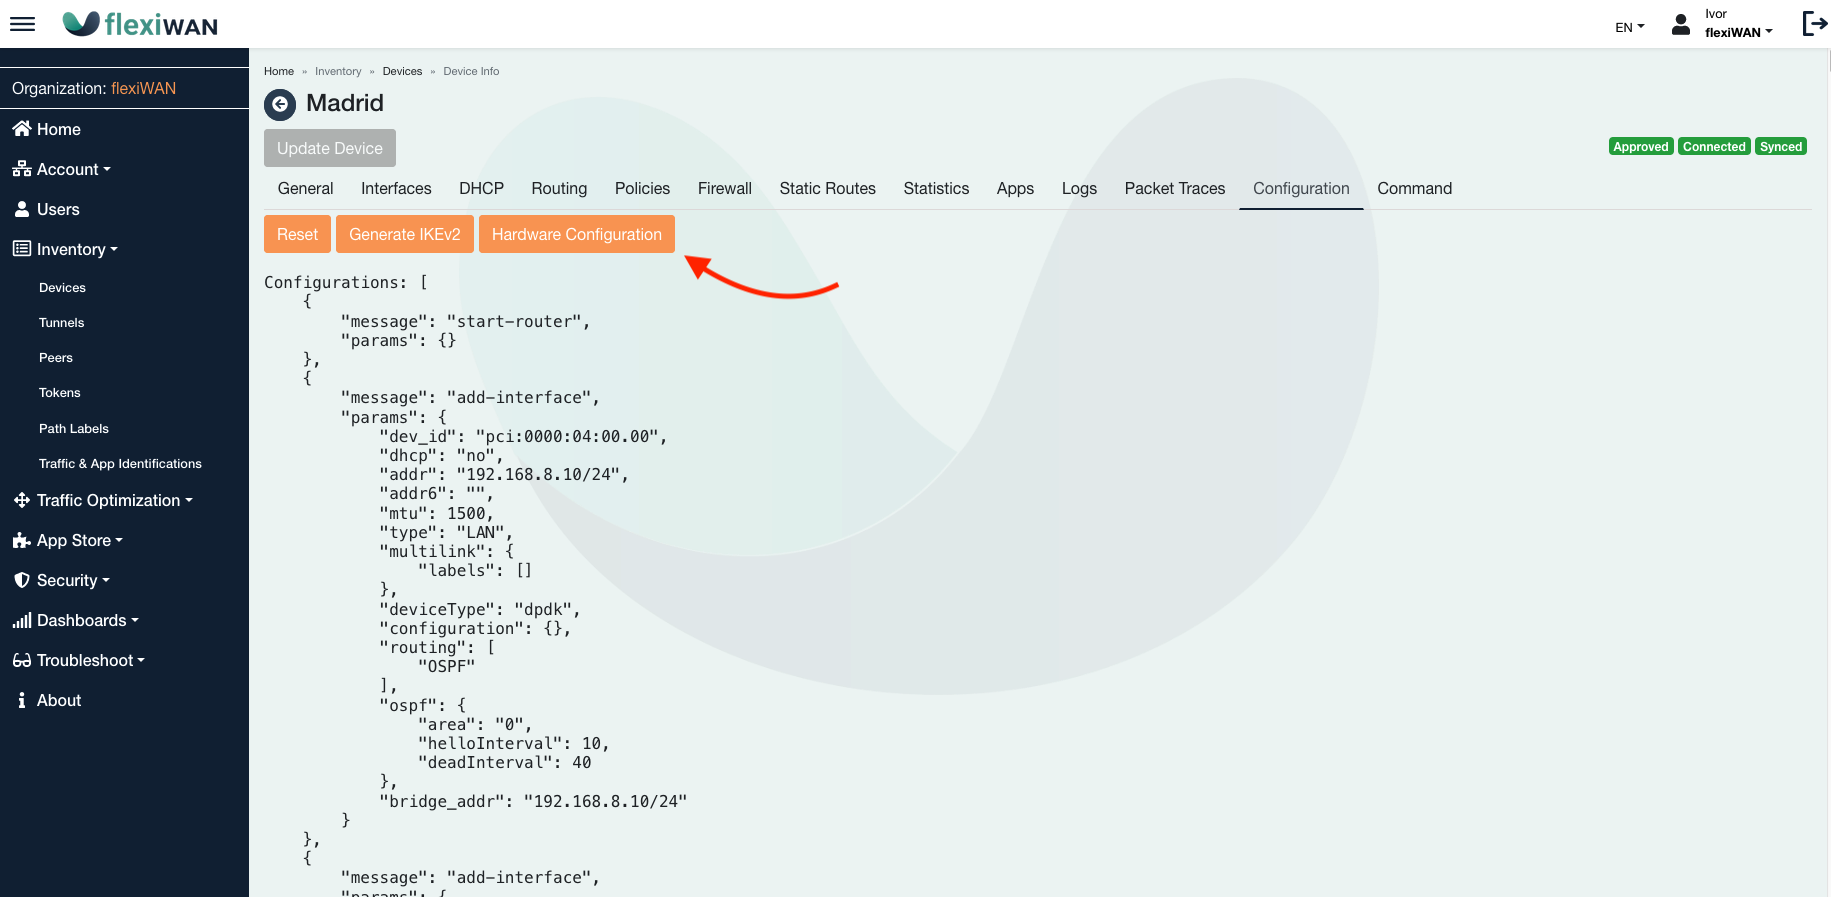This screenshot has width=1831, height=897.
Task: Click the user profile avatar icon
Action: point(1681,25)
